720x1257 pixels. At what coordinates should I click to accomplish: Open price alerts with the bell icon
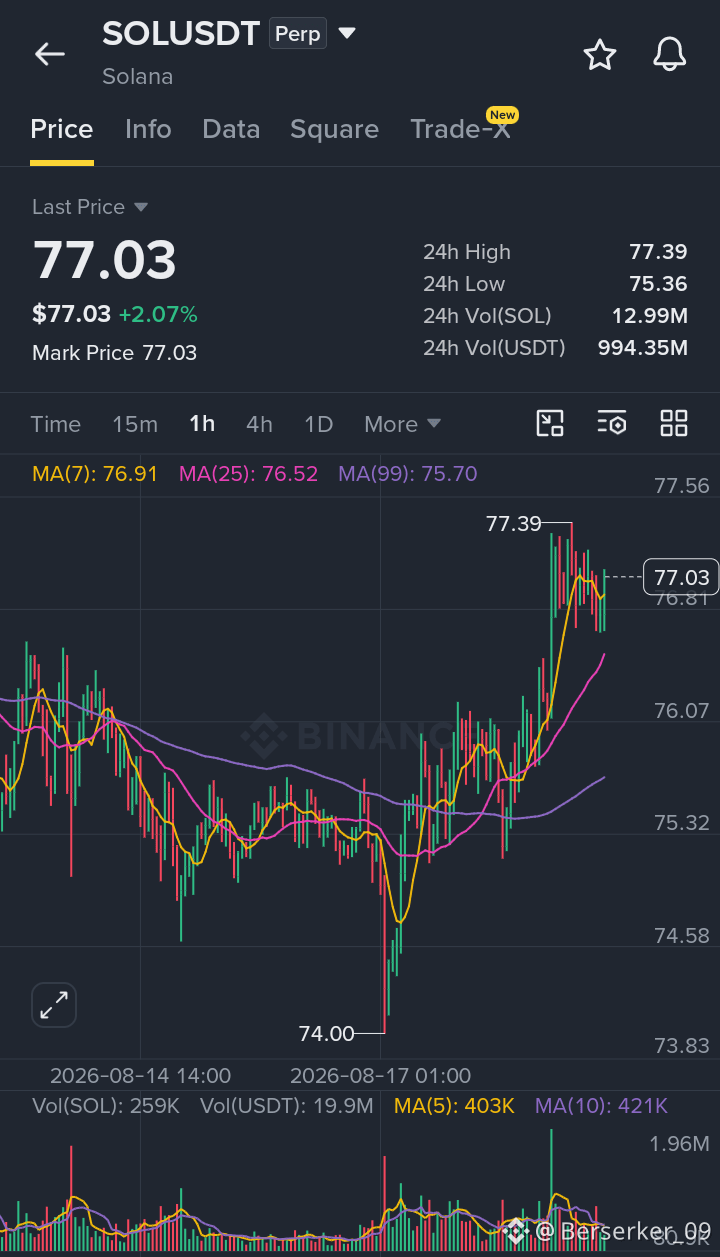pos(669,54)
